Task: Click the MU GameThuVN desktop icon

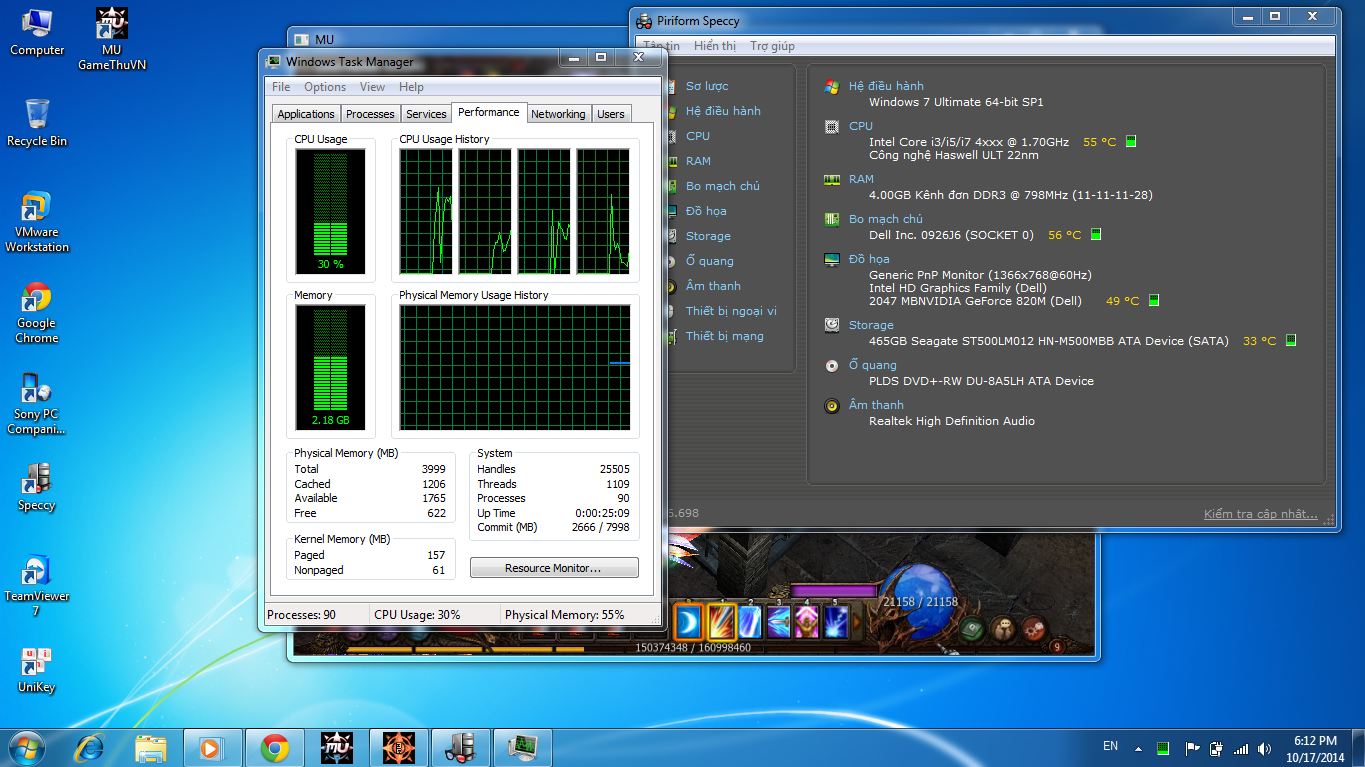Action: 112,39
